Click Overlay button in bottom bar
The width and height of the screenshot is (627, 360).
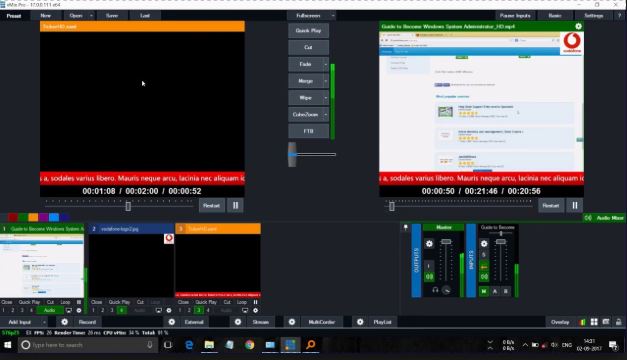coord(560,322)
